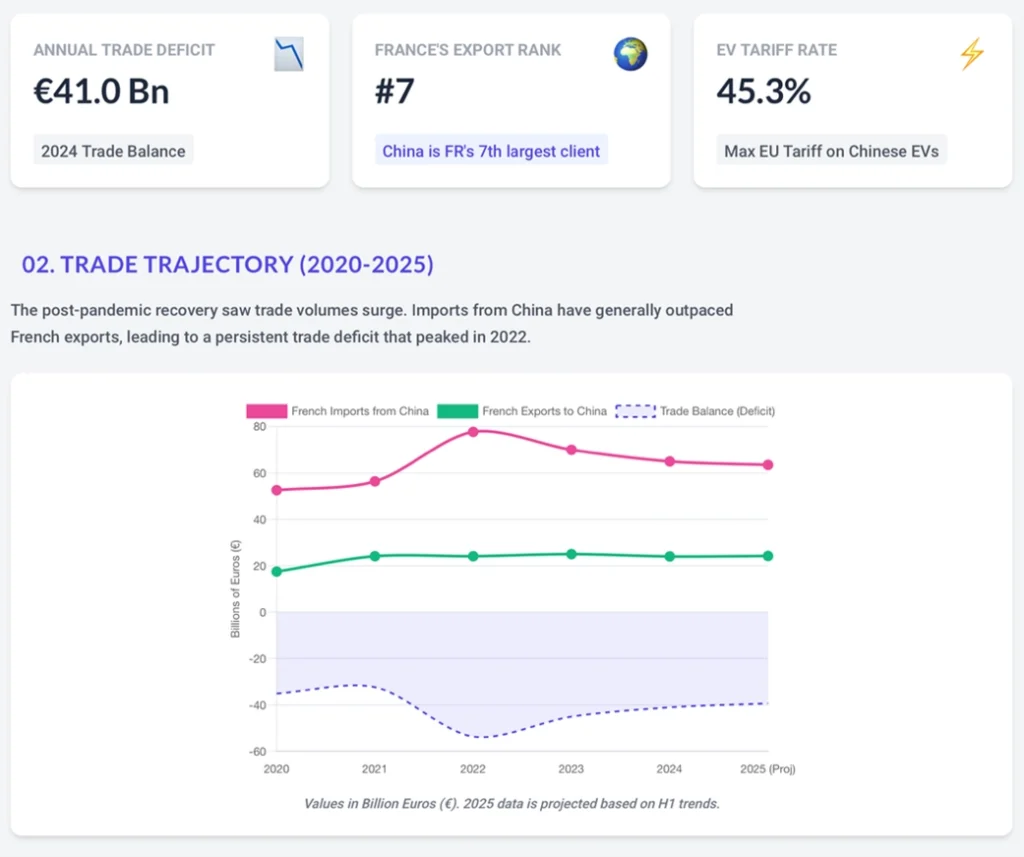Screen dimensions: 1024x857
Task: Toggle the Trade Balance (Deficit) legend label
Action: click(717, 411)
